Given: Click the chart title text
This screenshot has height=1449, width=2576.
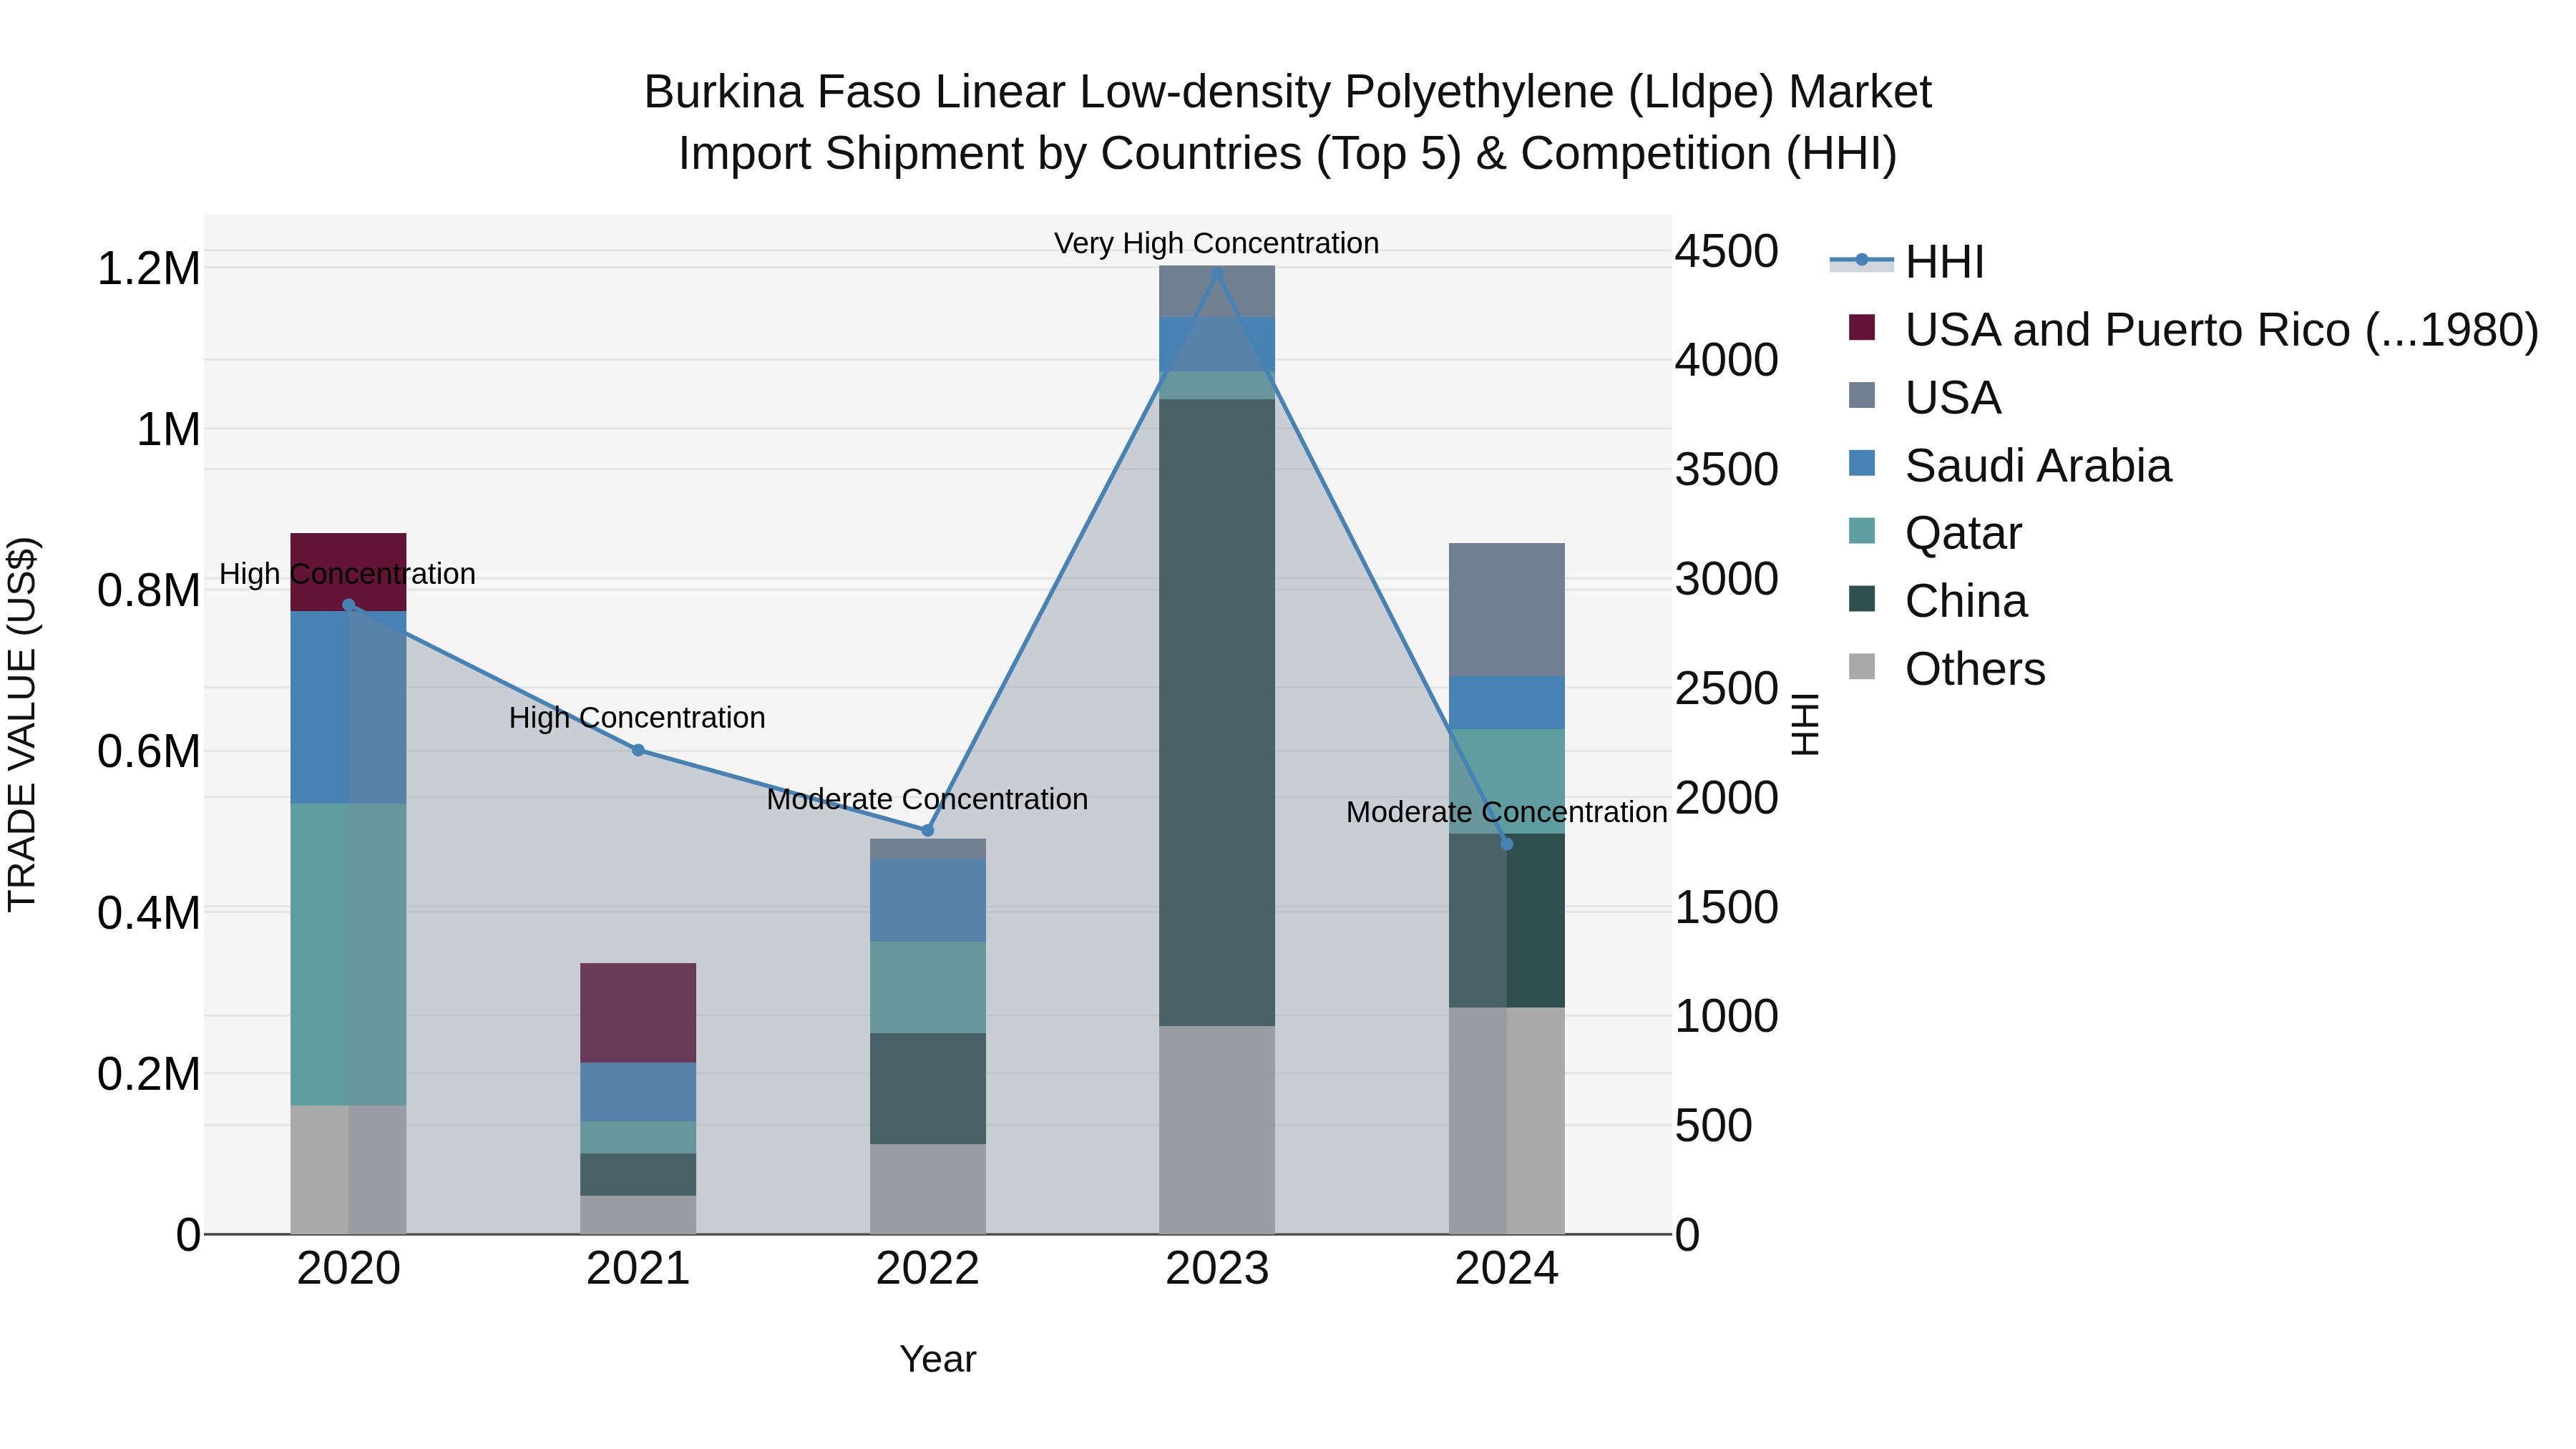Looking at the screenshot, I should point(1287,122).
